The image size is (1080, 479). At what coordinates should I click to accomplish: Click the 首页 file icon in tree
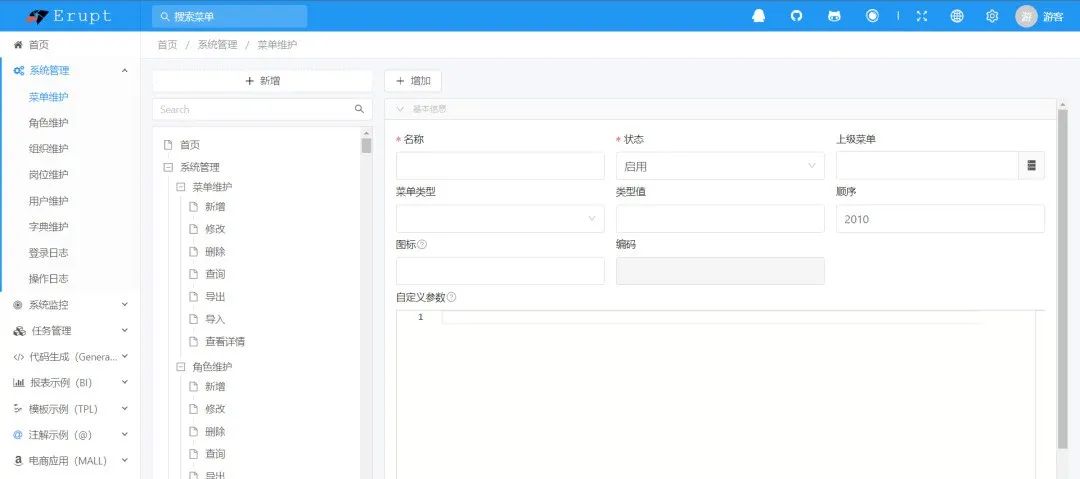167,145
